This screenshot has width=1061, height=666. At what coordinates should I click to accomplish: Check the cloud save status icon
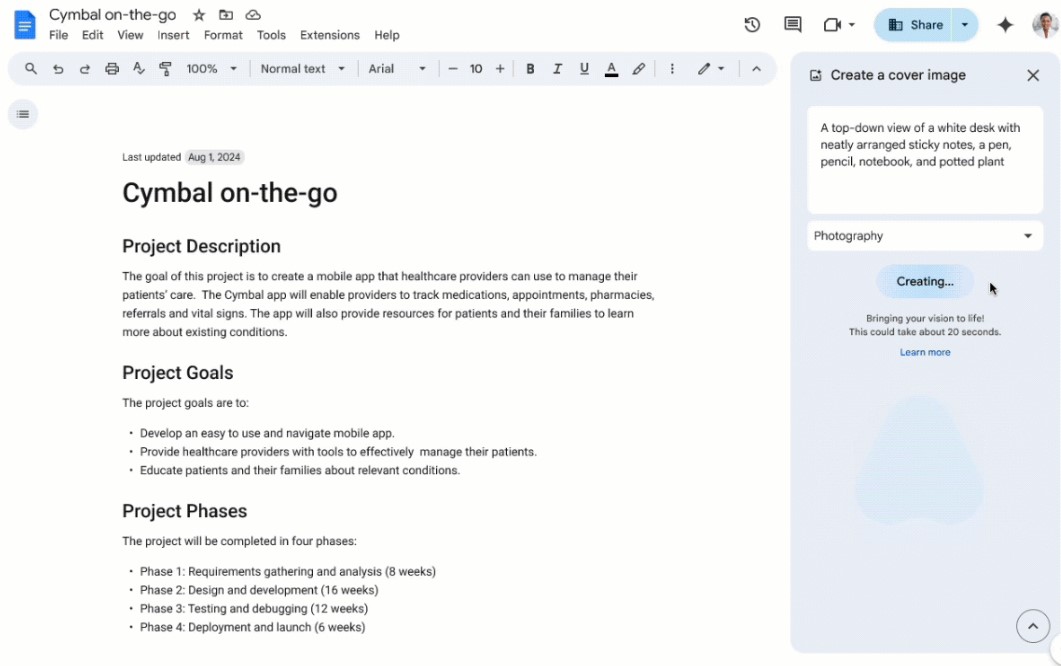(x=253, y=15)
